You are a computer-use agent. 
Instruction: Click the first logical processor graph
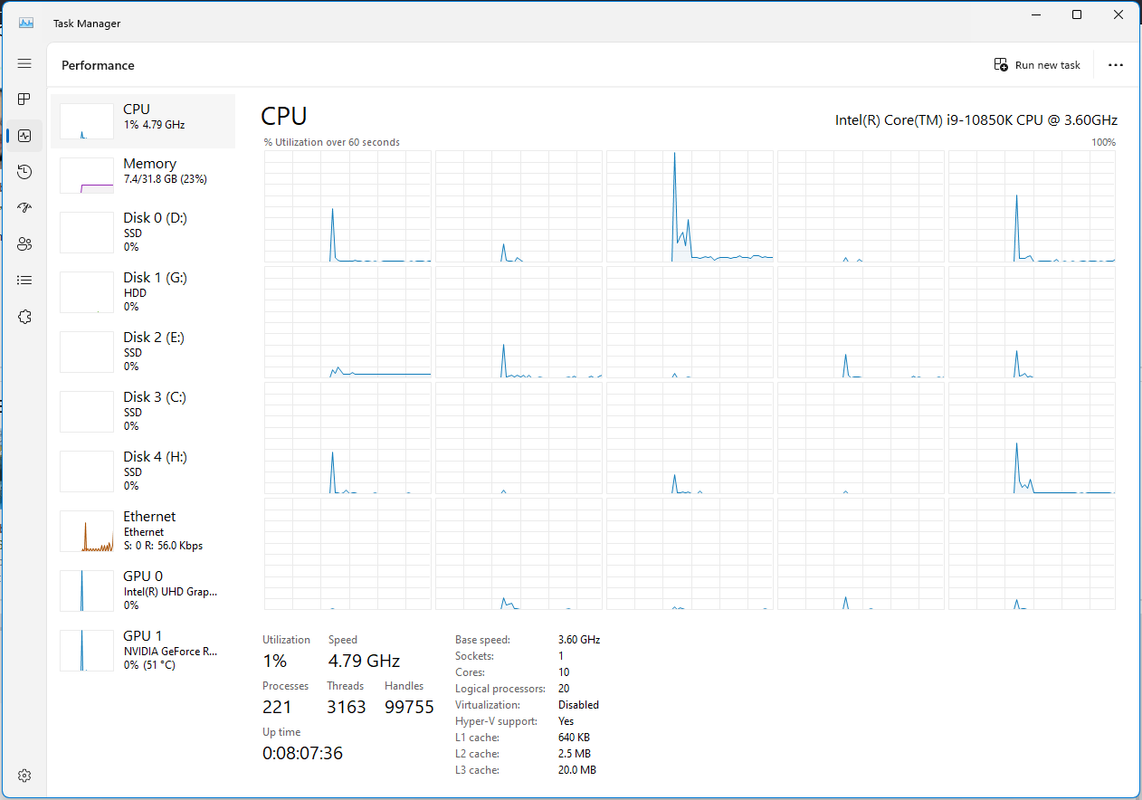click(x=347, y=206)
